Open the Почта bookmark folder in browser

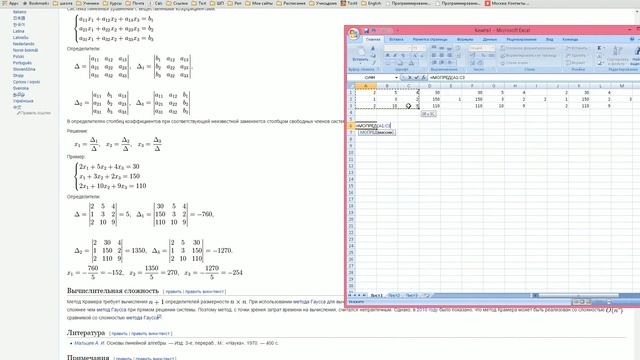pyautogui.click(x=135, y=3)
